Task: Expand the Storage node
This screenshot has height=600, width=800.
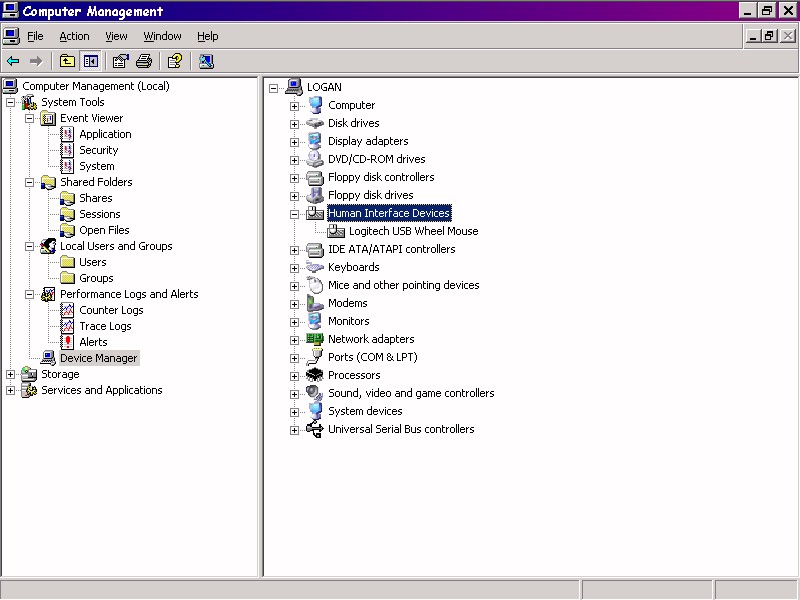Action: (10, 374)
